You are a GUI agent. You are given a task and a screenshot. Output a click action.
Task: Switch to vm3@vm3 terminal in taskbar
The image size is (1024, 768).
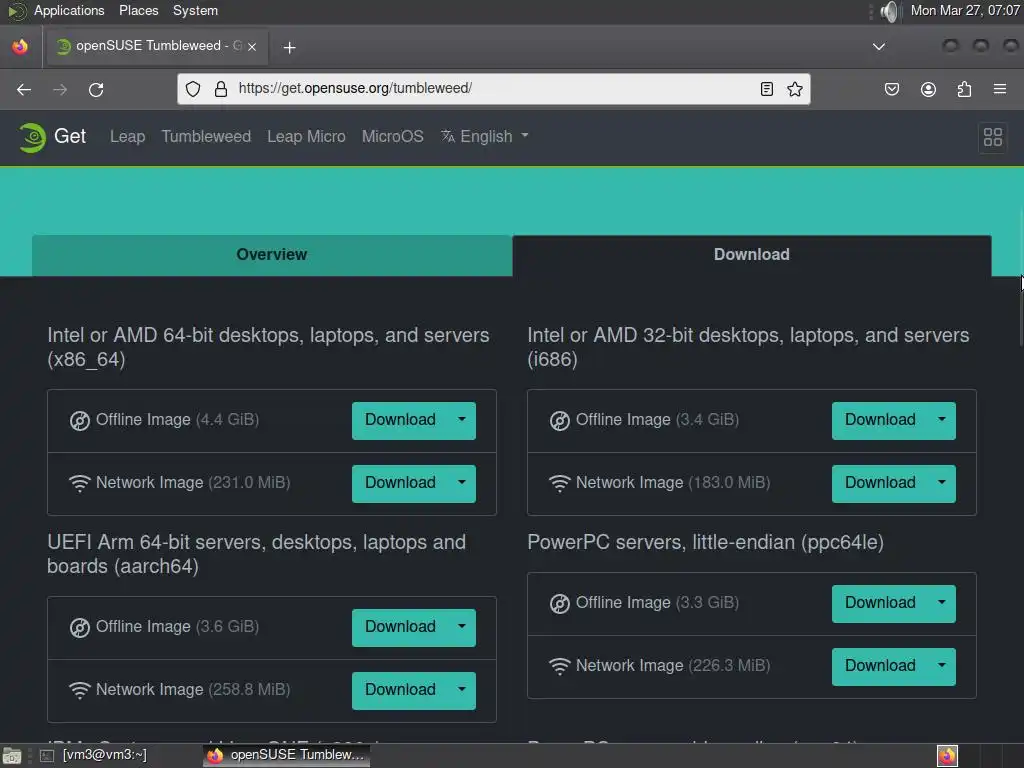click(95, 755)
